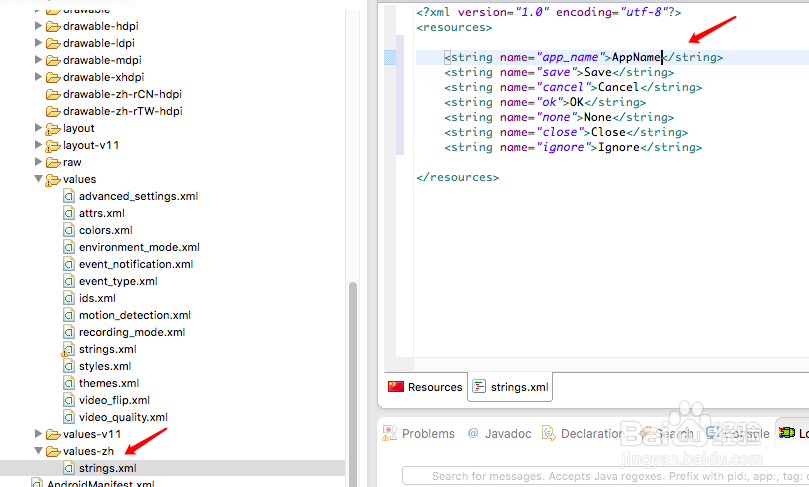Click the LogCat message search field
The width and height of the screenshot is (809, 487).
(606, 476)
